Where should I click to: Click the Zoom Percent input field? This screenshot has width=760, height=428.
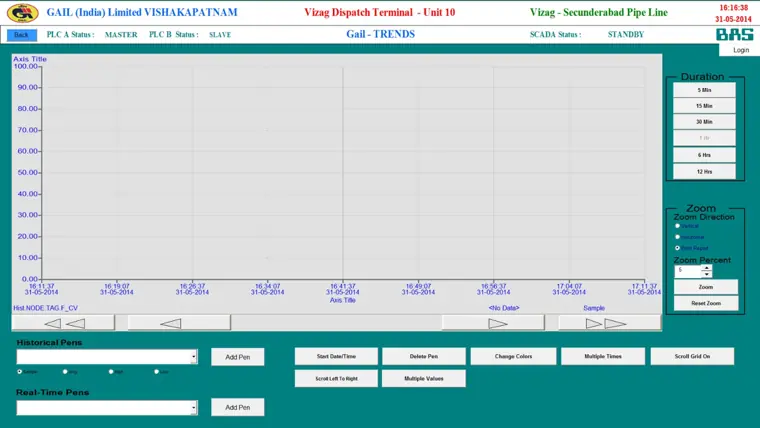688,271
